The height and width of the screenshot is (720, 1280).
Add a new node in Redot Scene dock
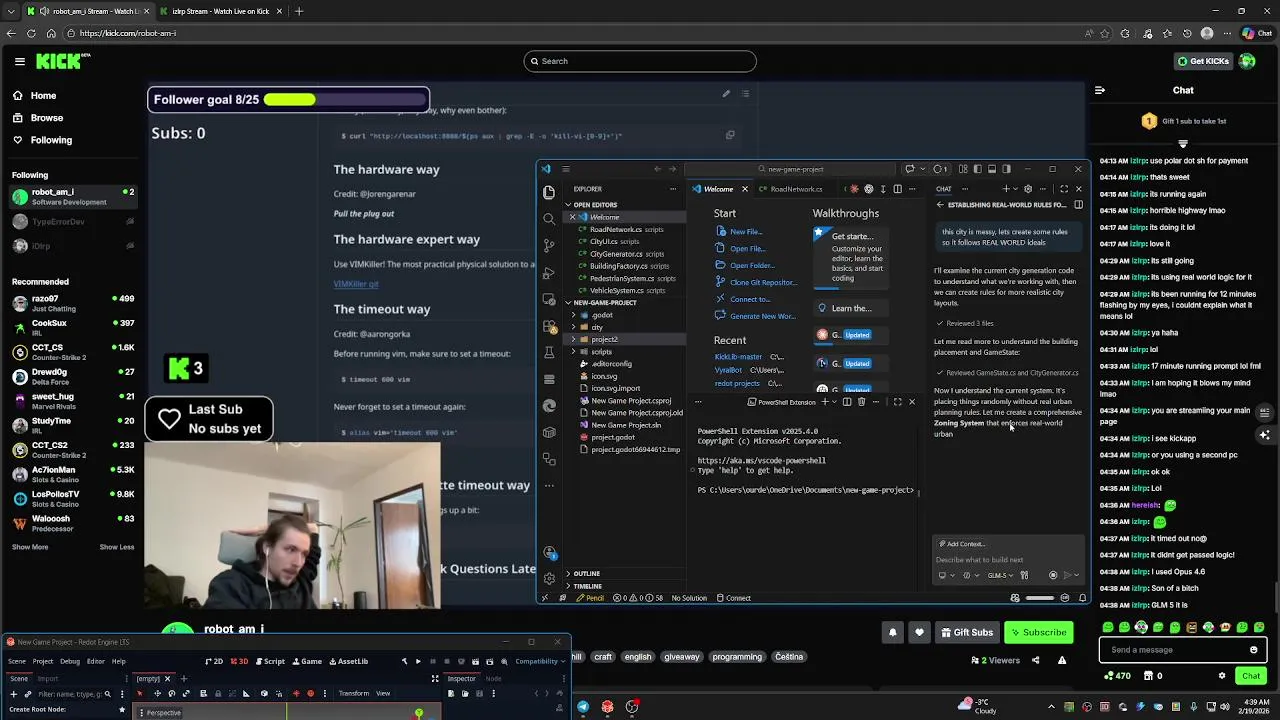click(13, 693)
